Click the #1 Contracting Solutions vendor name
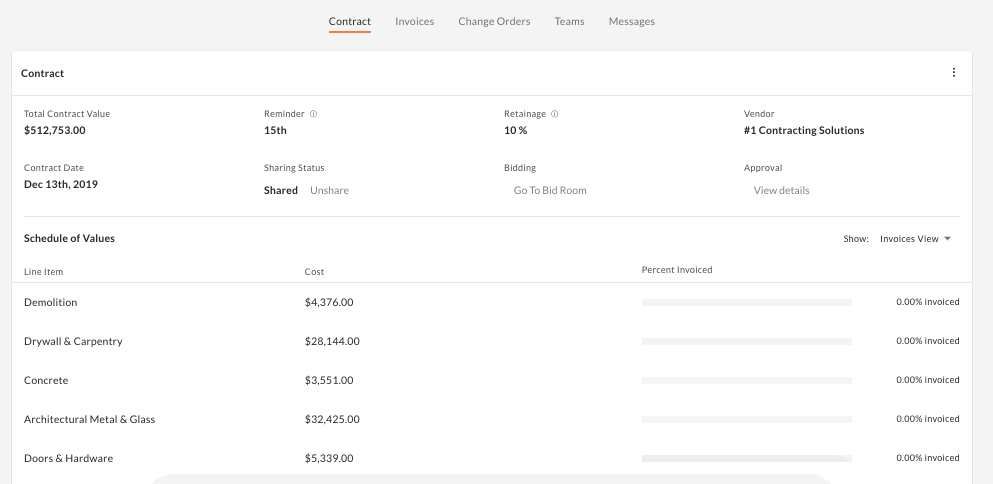 point(804,131)
